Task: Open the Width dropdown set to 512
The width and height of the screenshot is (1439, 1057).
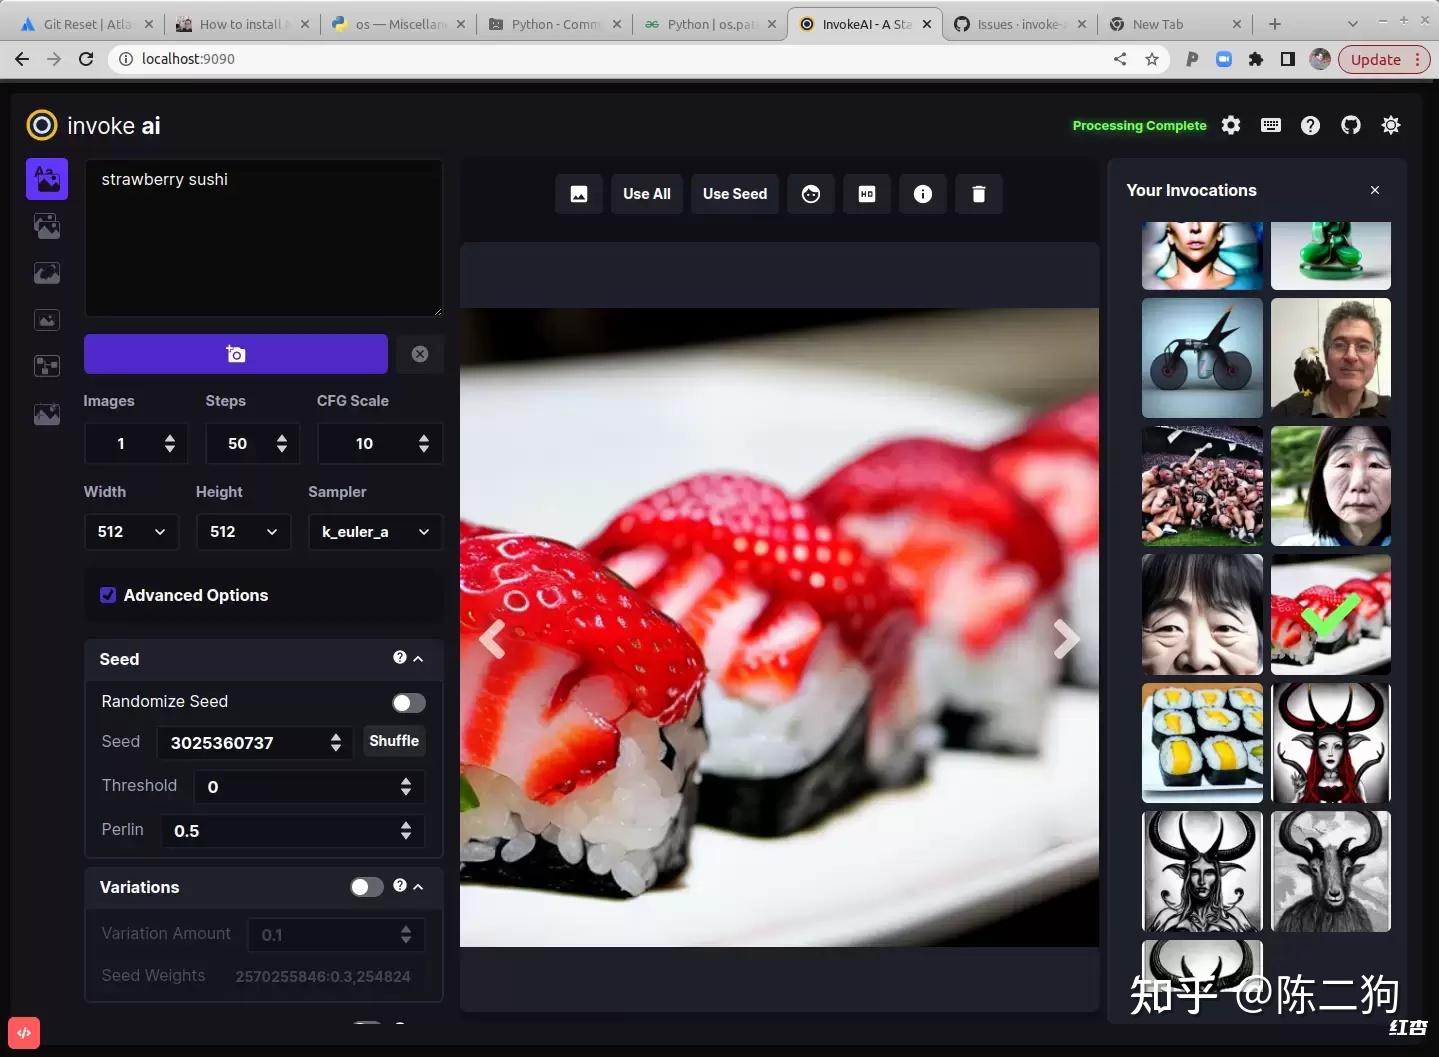Action: click(x=130, y=531)
